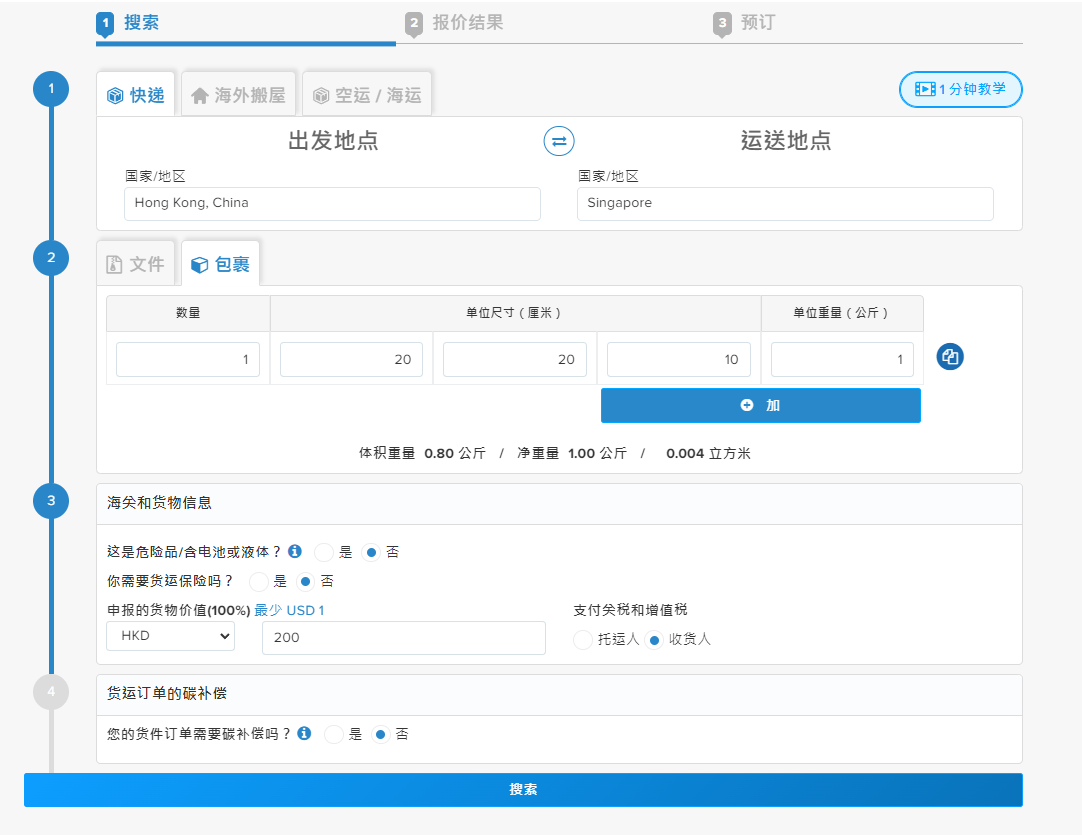Click the 单位尺寸（厘米）column header
The width and height of the screenshot is (1082, 835).
[515, 313]
